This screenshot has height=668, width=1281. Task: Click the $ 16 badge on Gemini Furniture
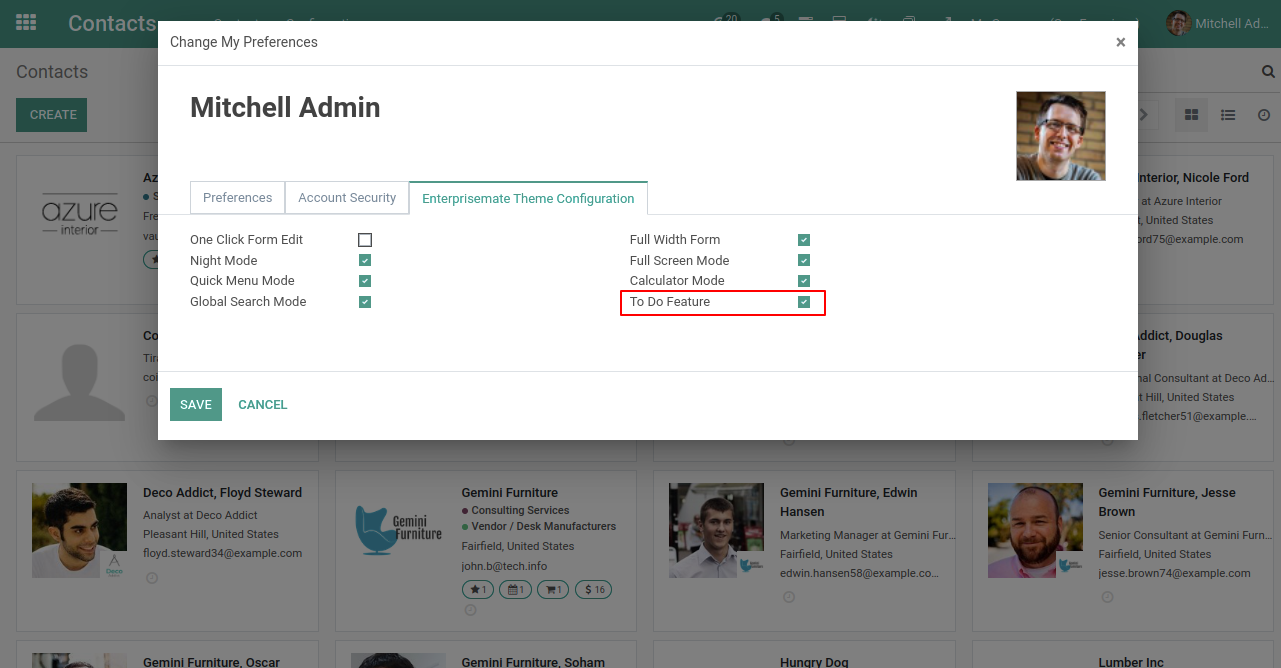tap(594, 590)
